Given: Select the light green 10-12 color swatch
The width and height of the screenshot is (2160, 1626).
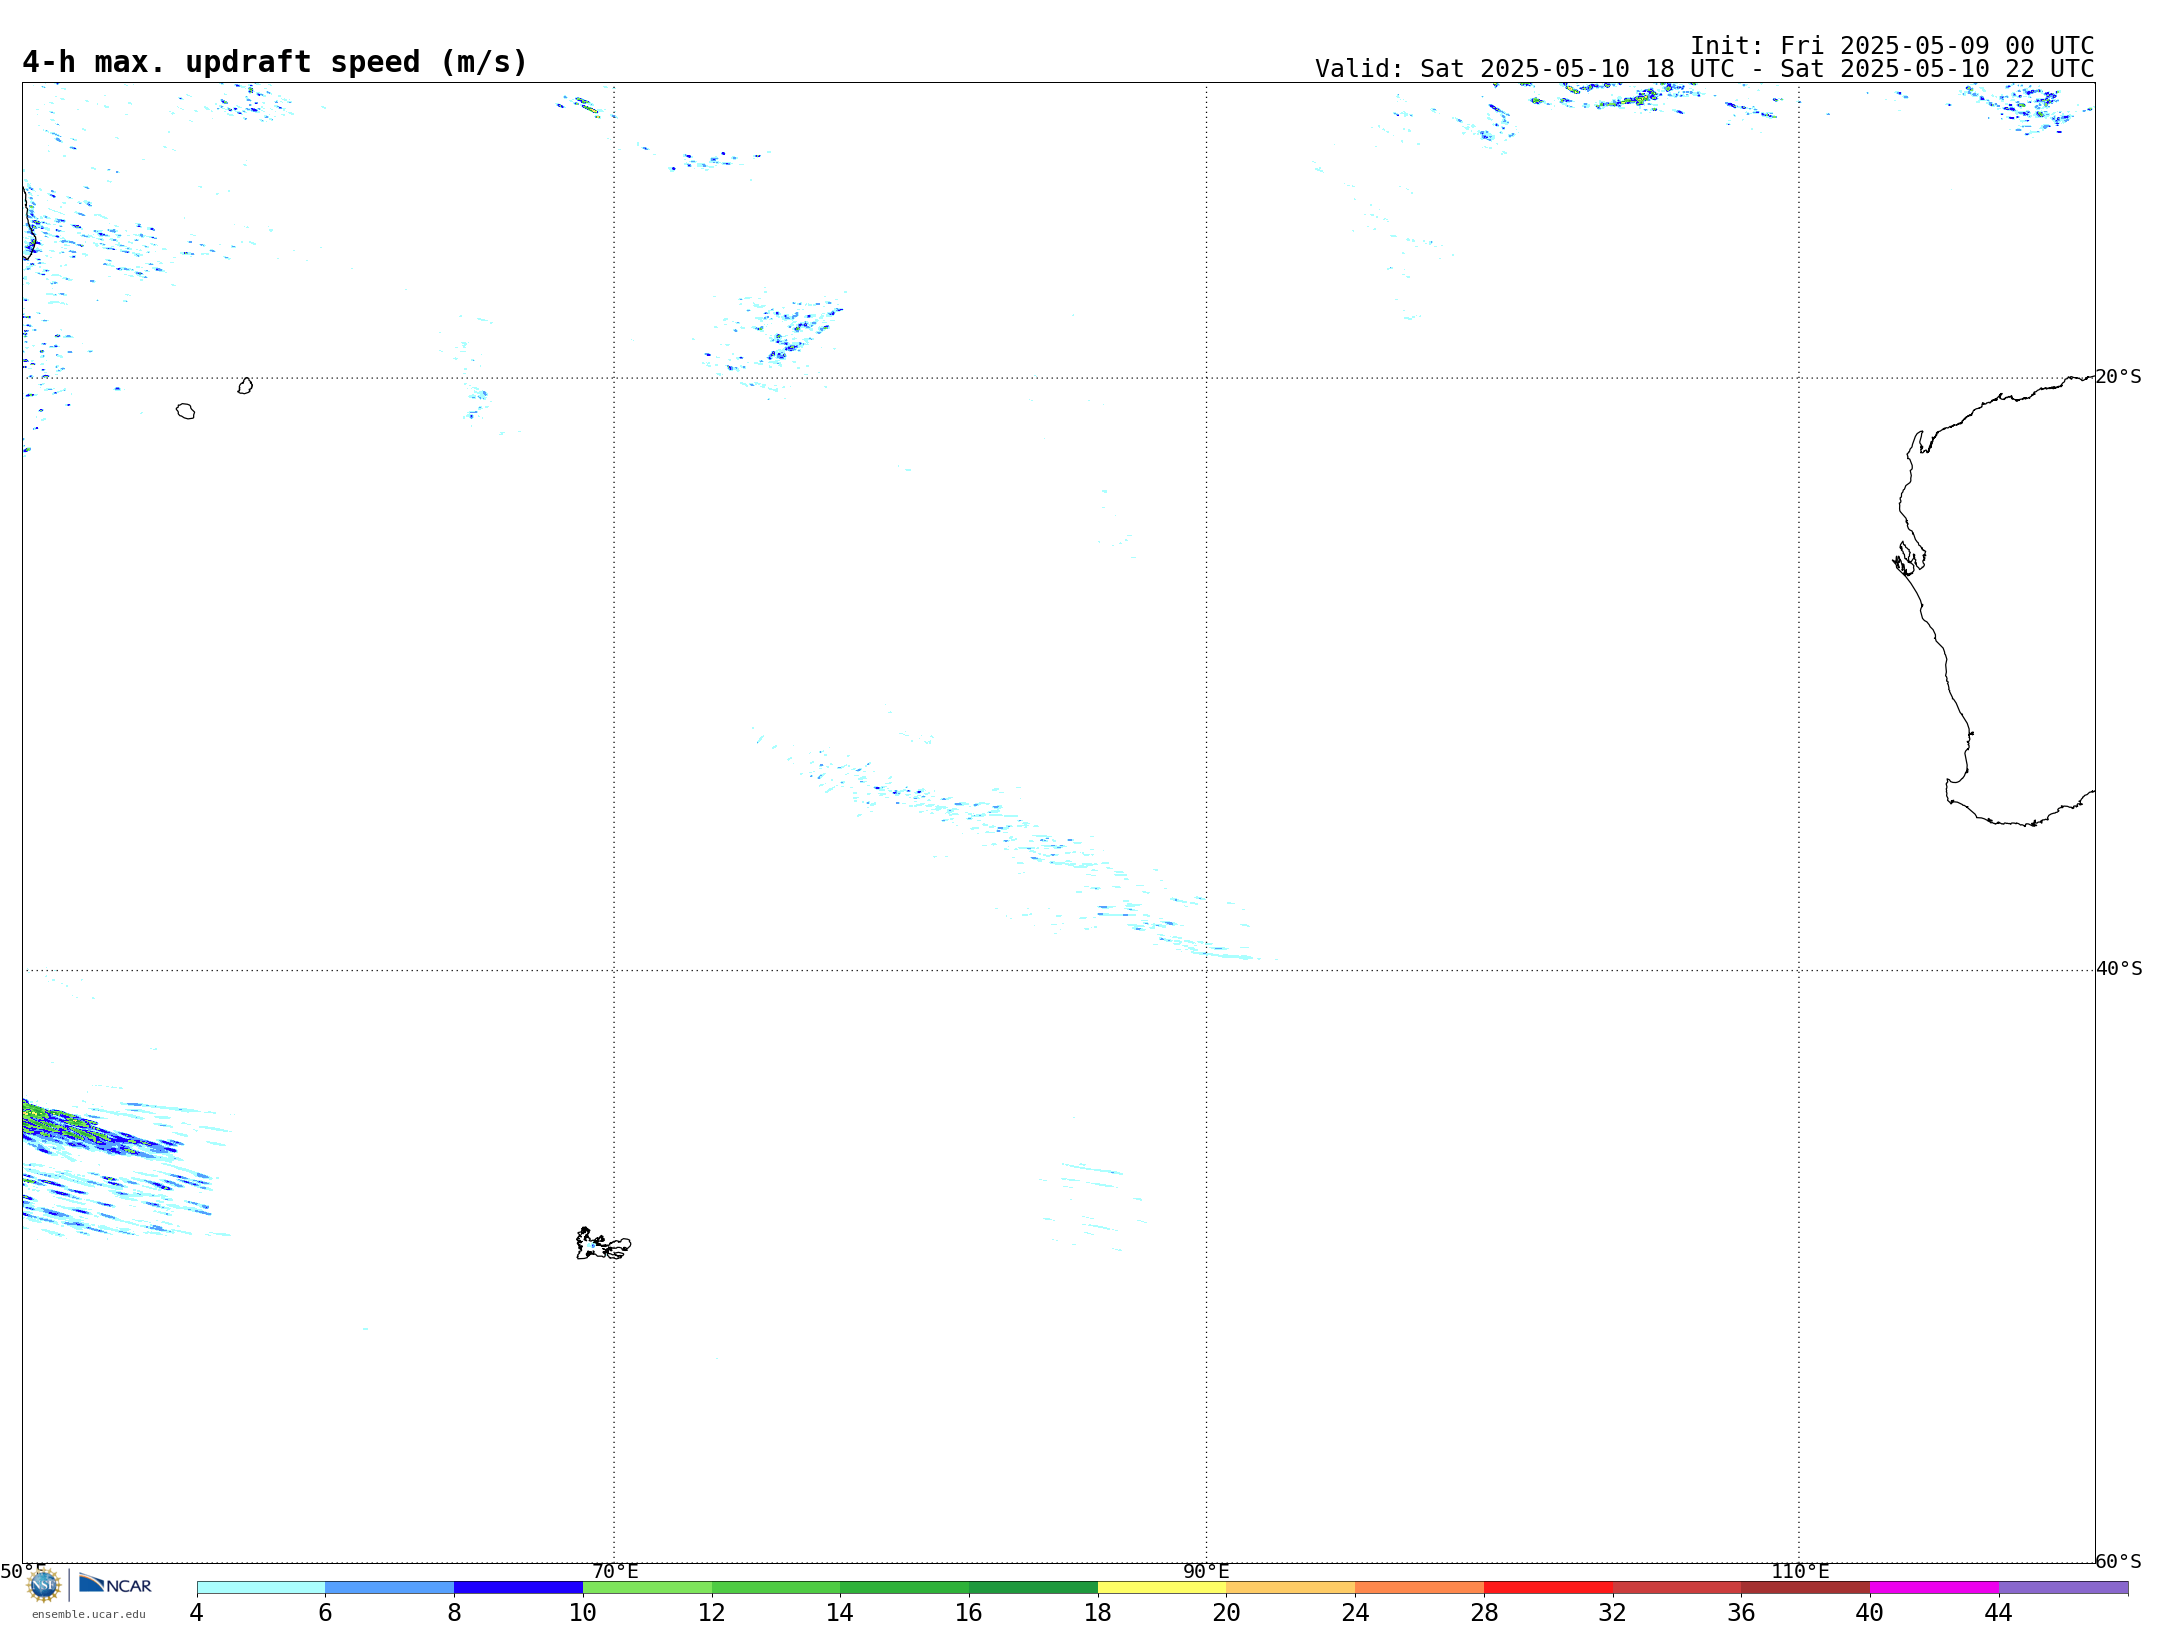Looking at the screenshot, I should pyautogui.click(x=647, y=1587).
